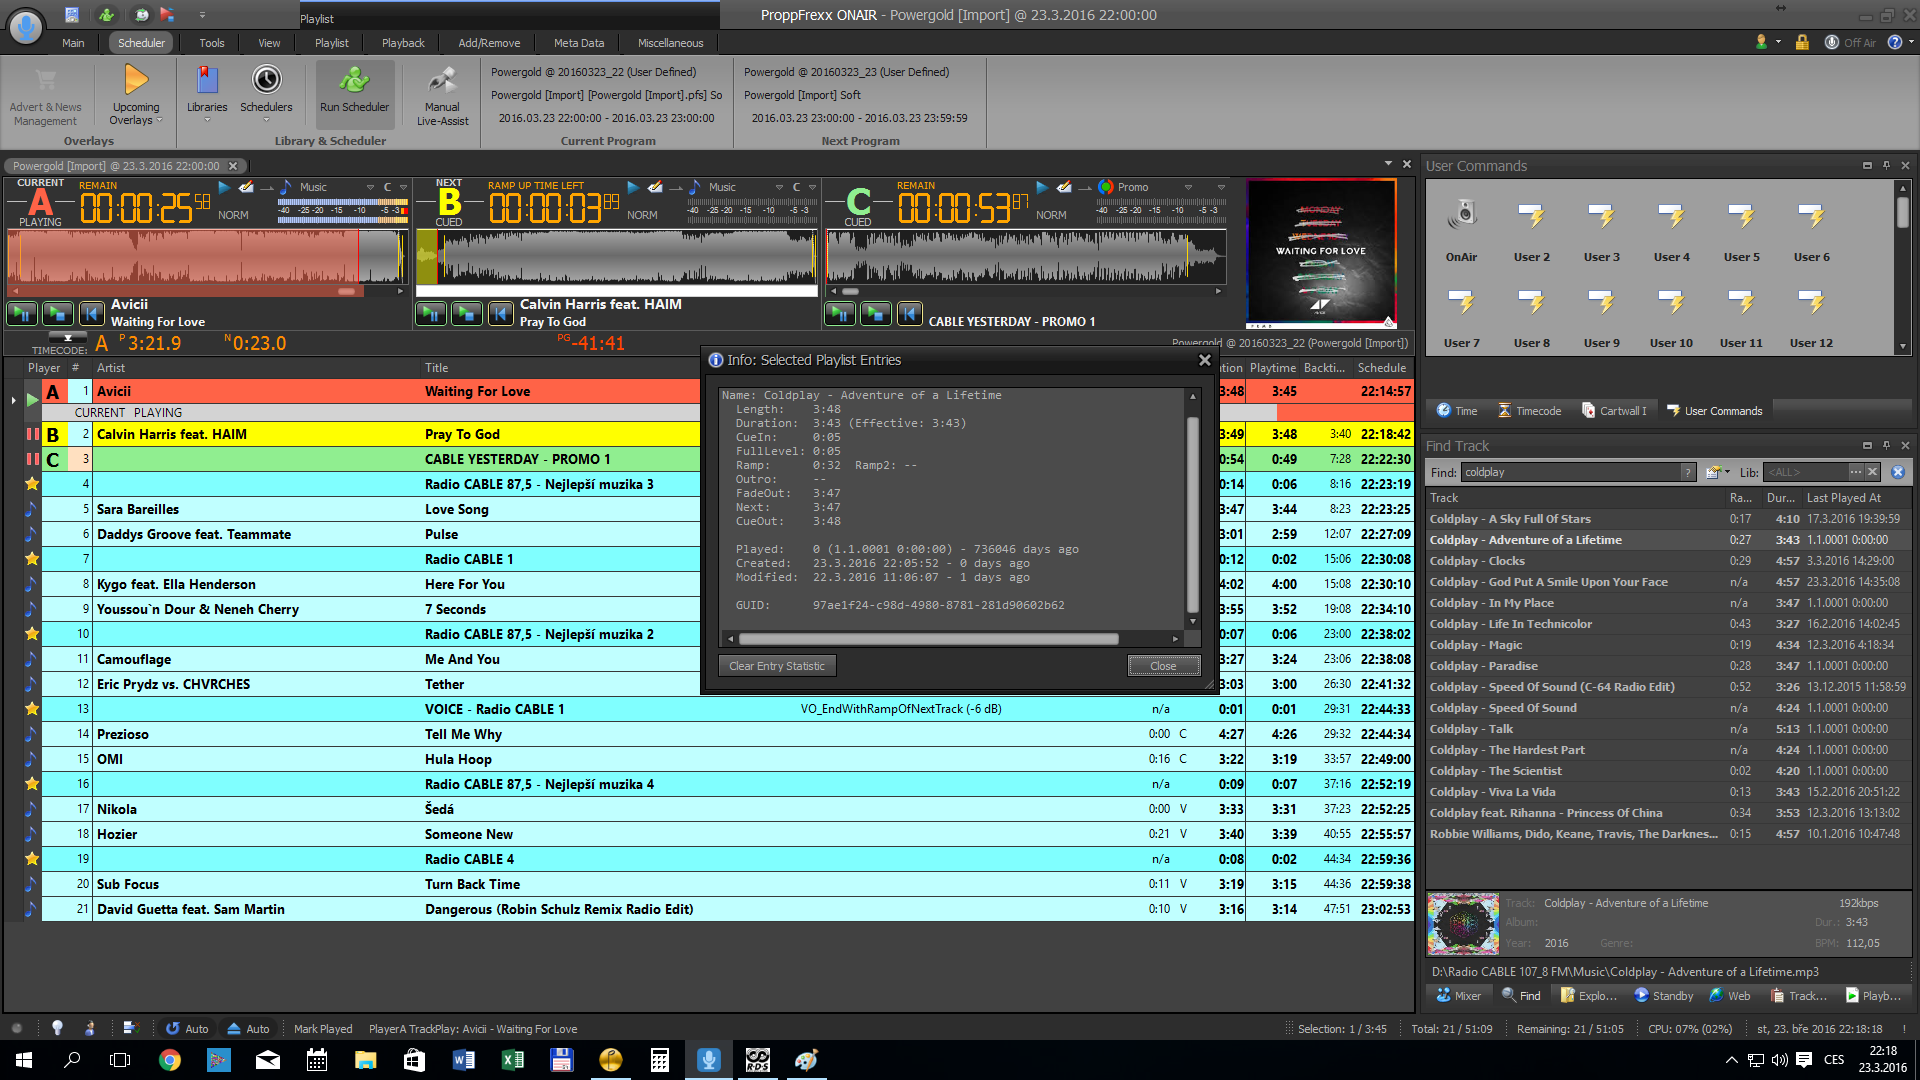Click play/pause on player A
This screenshot has width=1920, height=1080.
tap(22, 314)
